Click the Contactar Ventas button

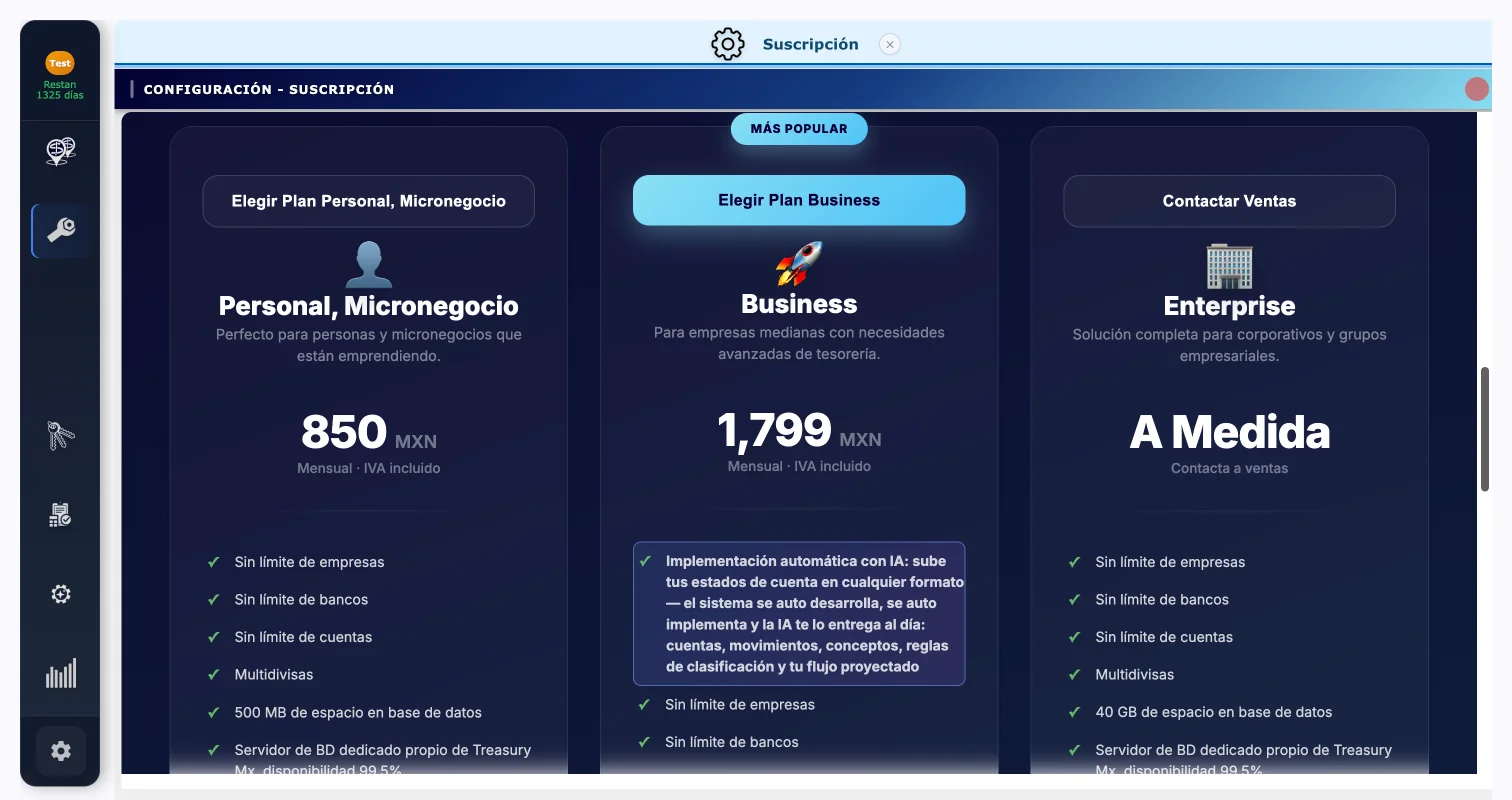tap(1229, 201)
